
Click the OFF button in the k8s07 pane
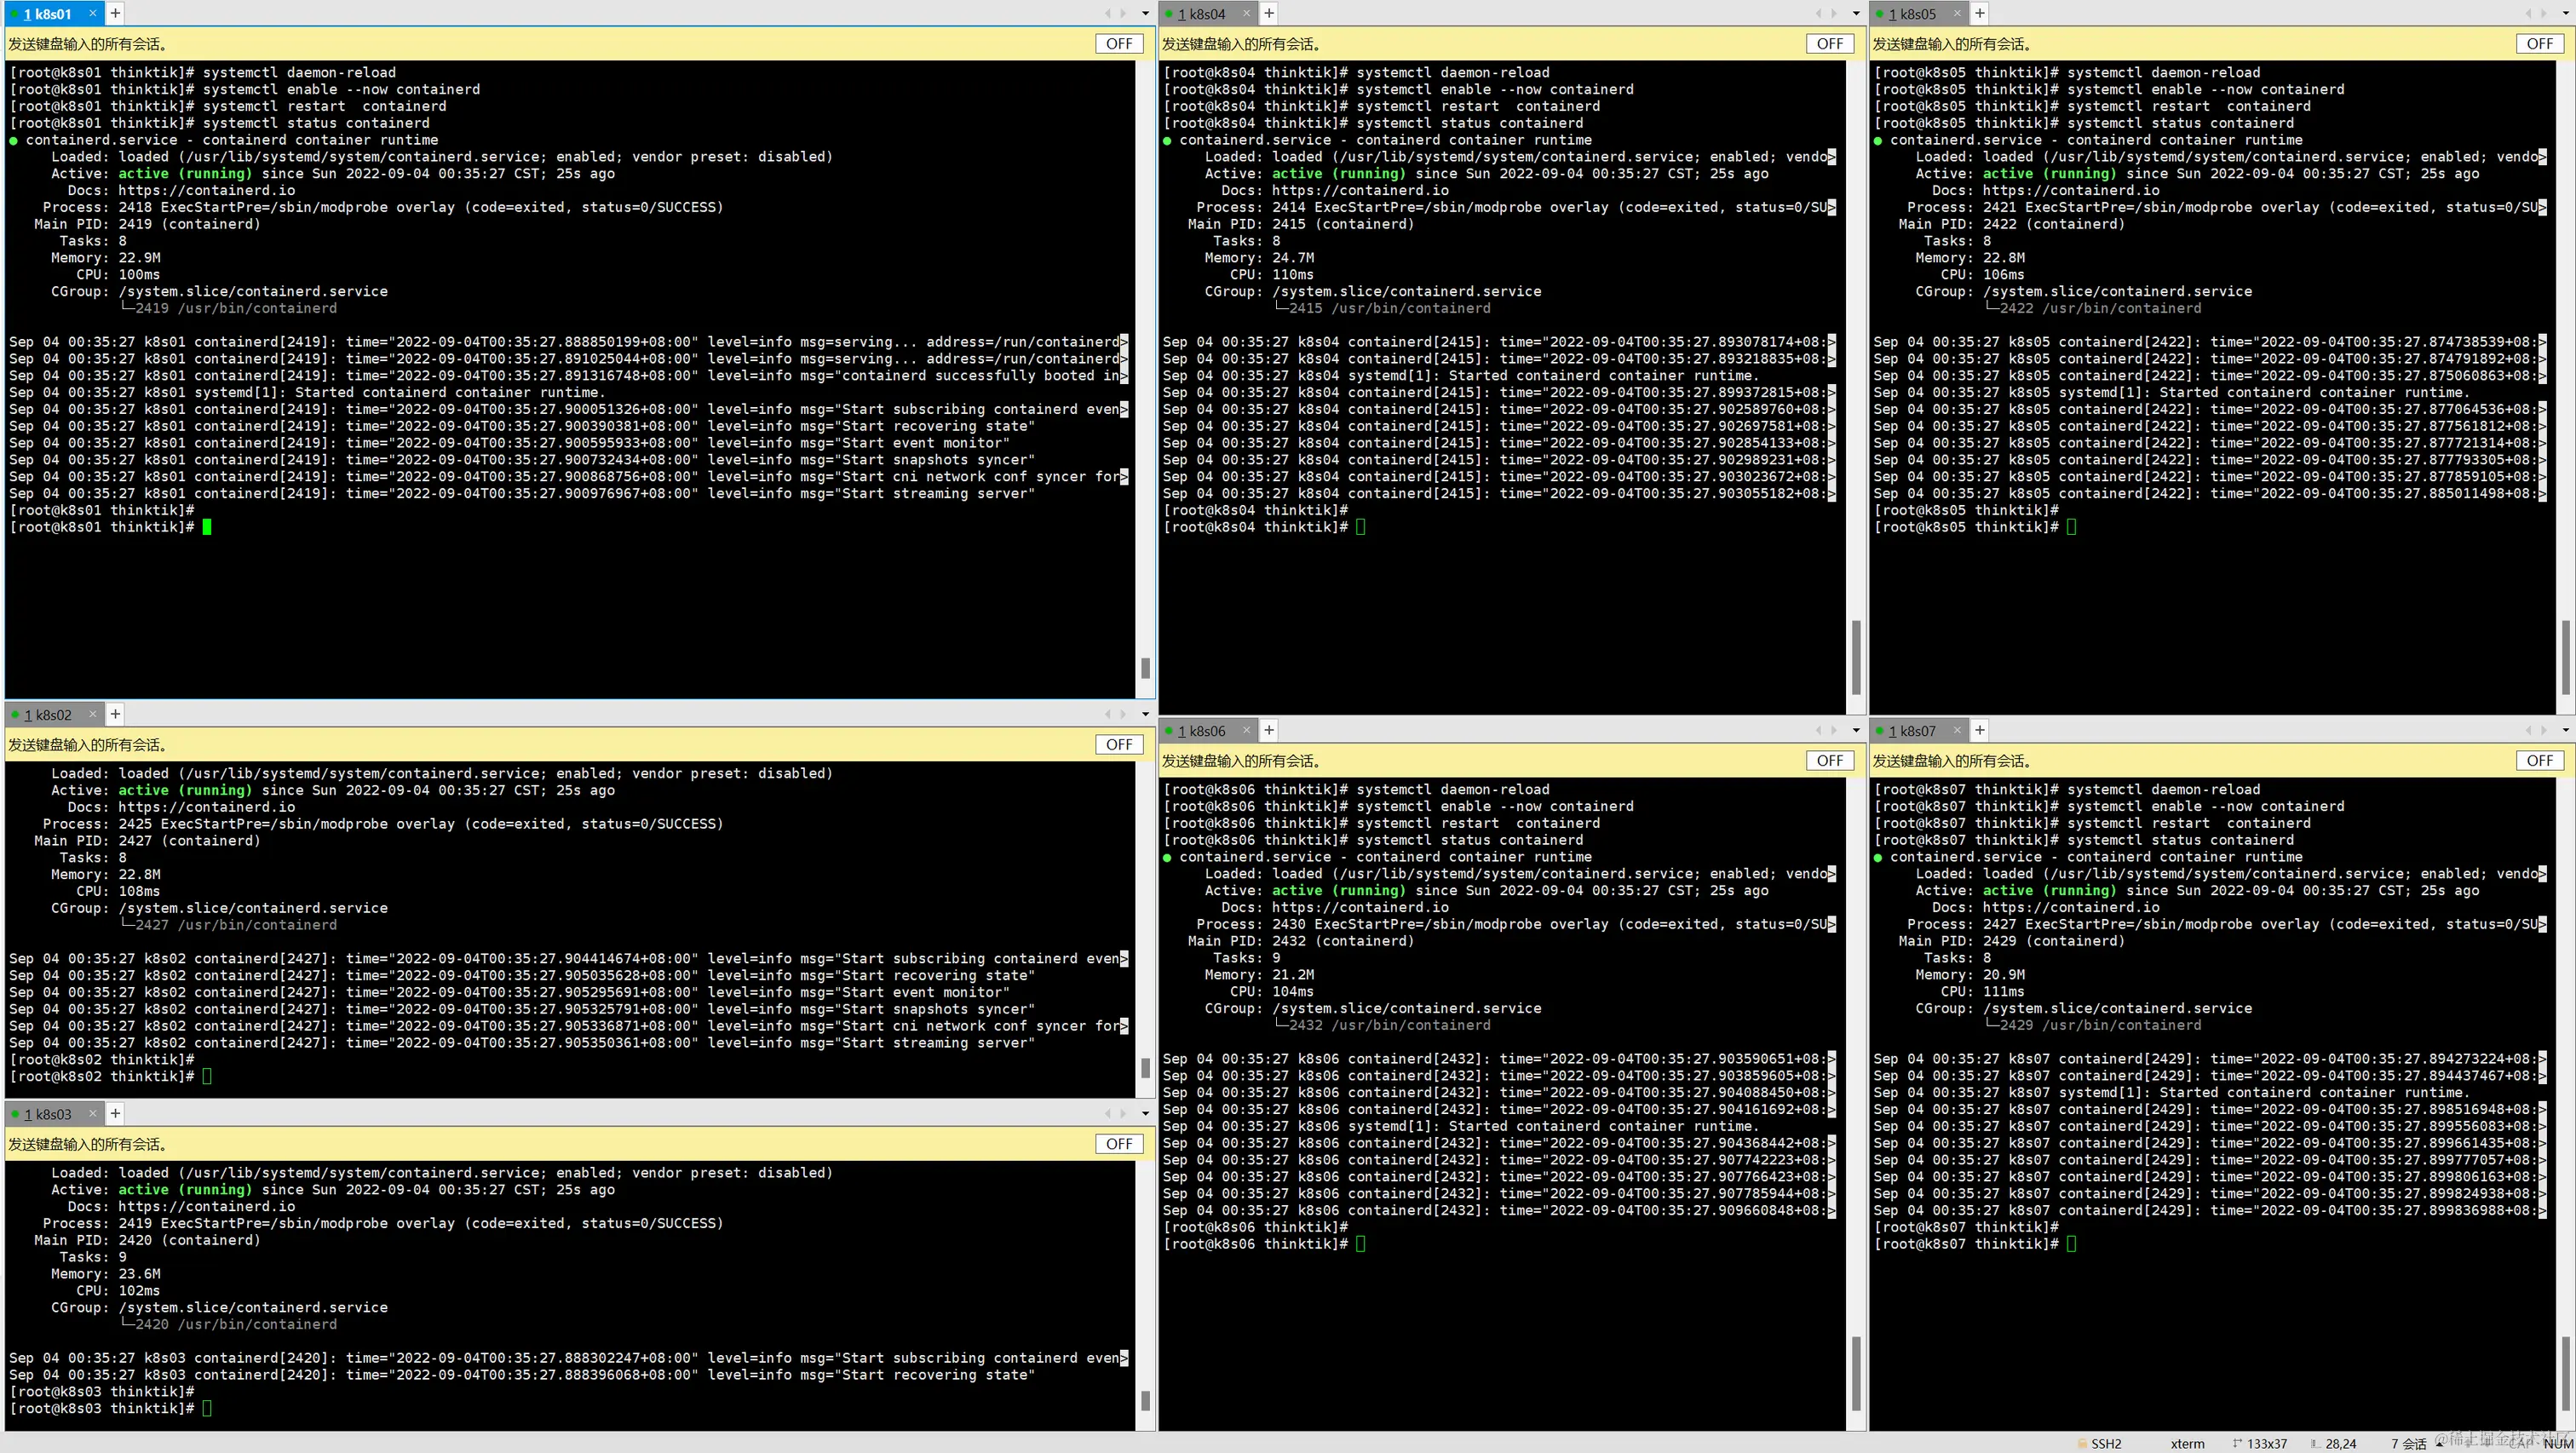coord(2539,760)
